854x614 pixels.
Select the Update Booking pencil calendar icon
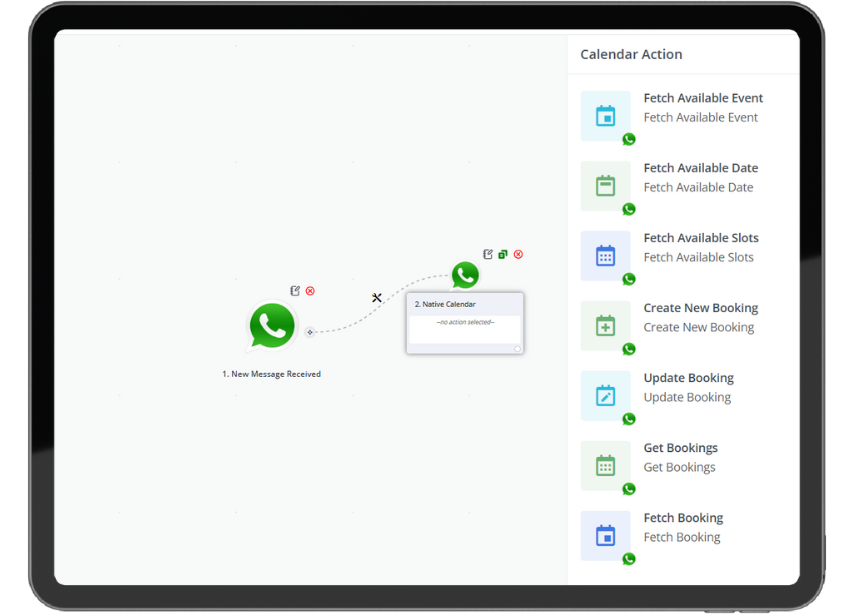605,396
